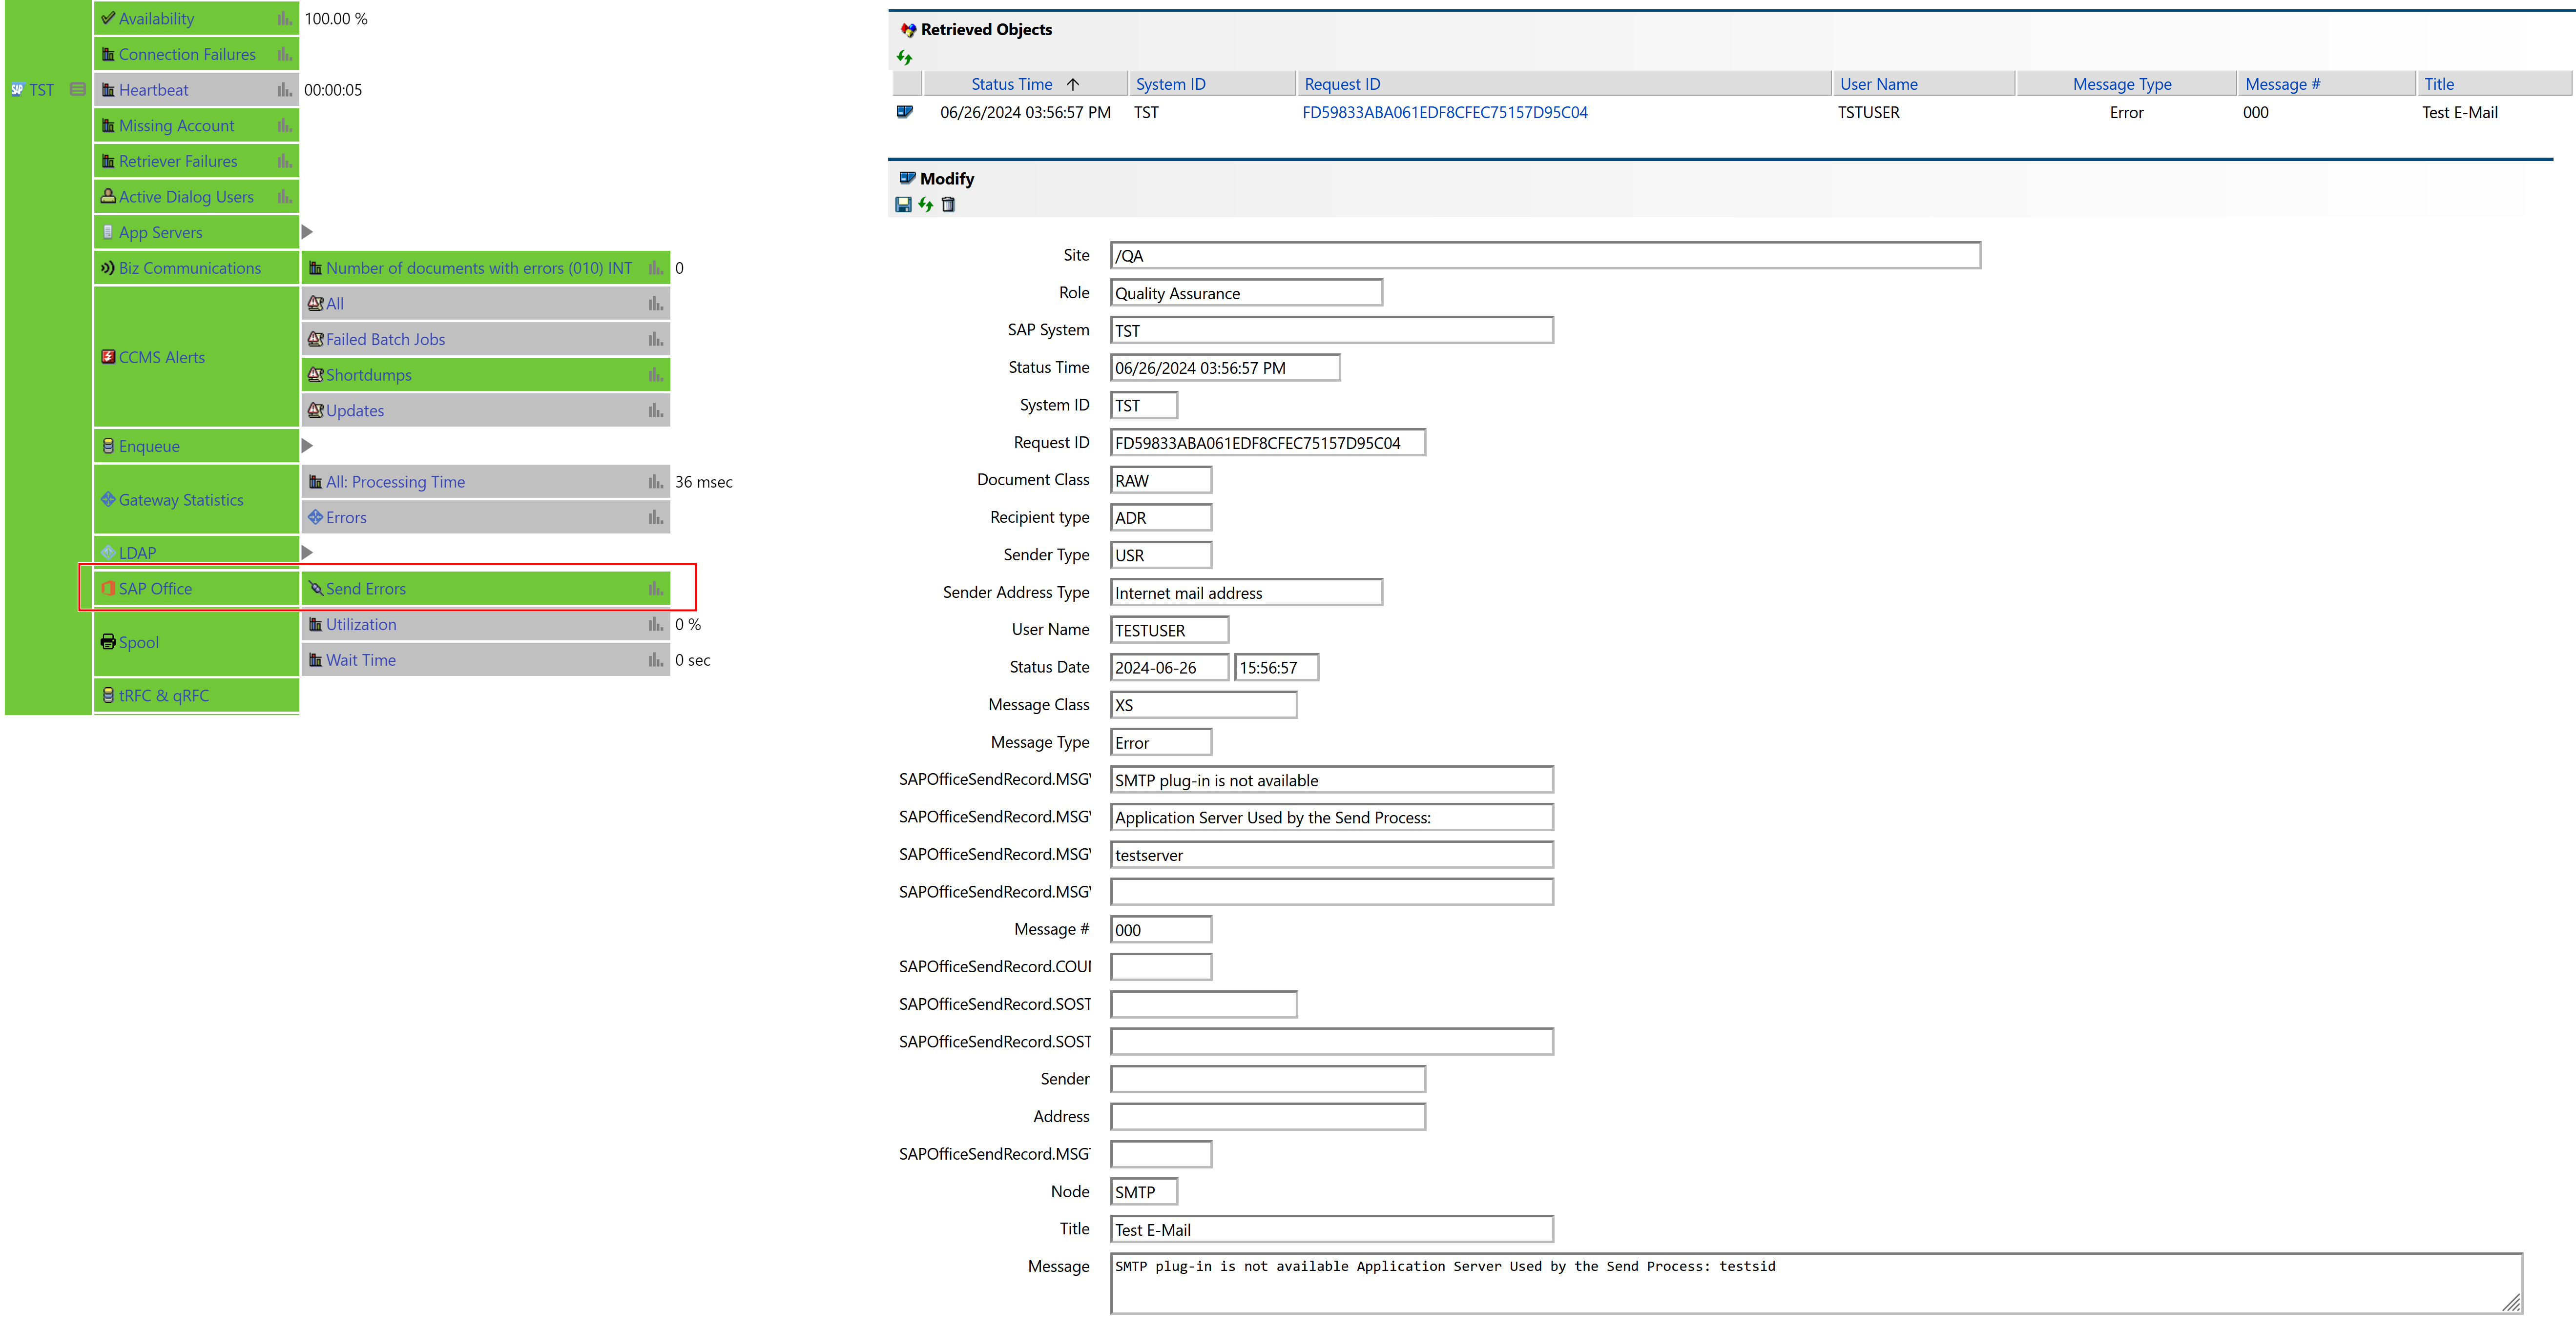Open the SAP Office link
Screen dimensions: 2576x1330
(155, 589)
